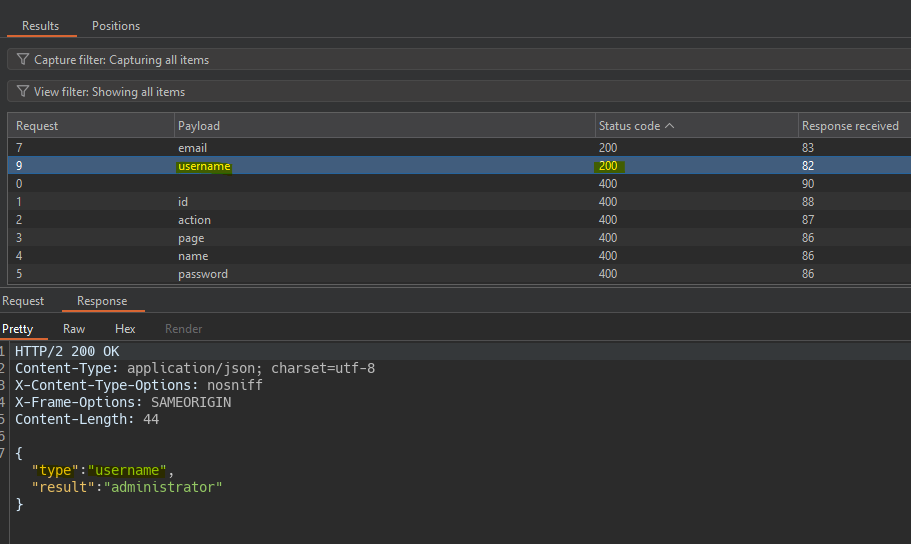Open the Request tab in lower pane
The width and height of the screenshot is (911, 544).
click(23, 301)
